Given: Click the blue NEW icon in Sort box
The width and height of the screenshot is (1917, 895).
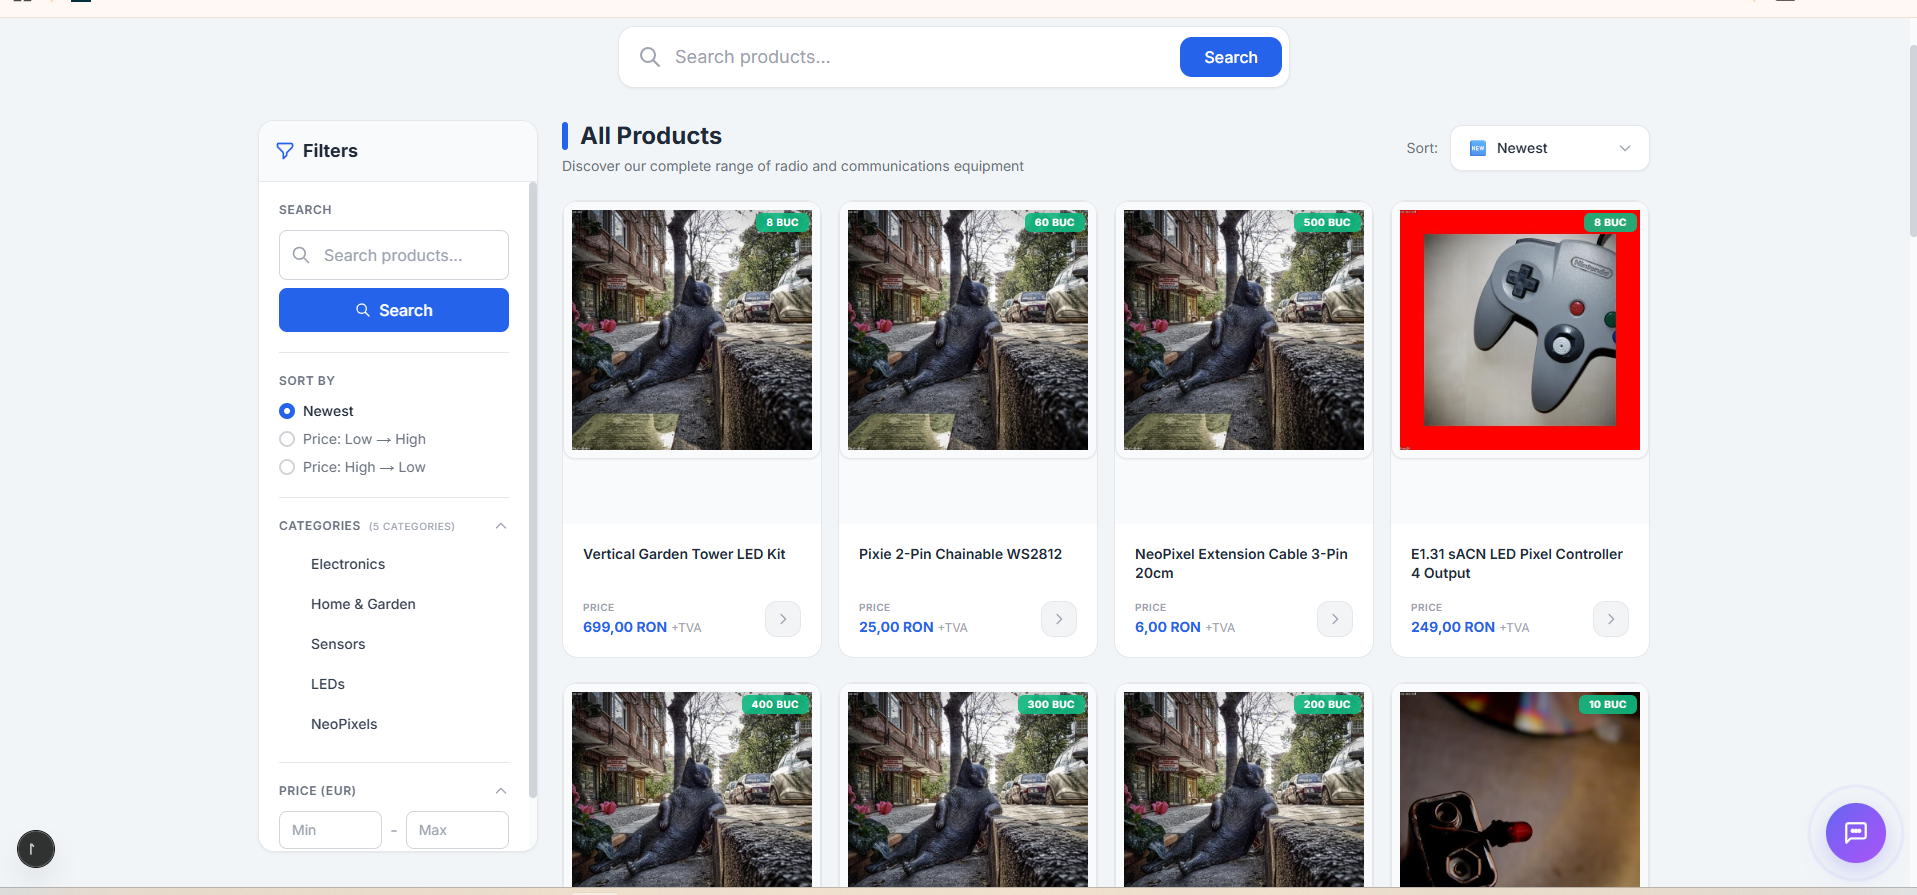Looking at the screenshot, I should pyautogui.click(x=1478, y=148).
